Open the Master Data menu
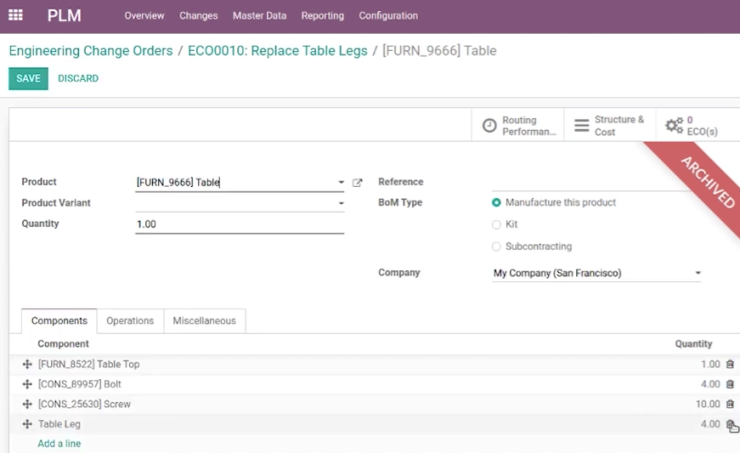 point(259,16)
